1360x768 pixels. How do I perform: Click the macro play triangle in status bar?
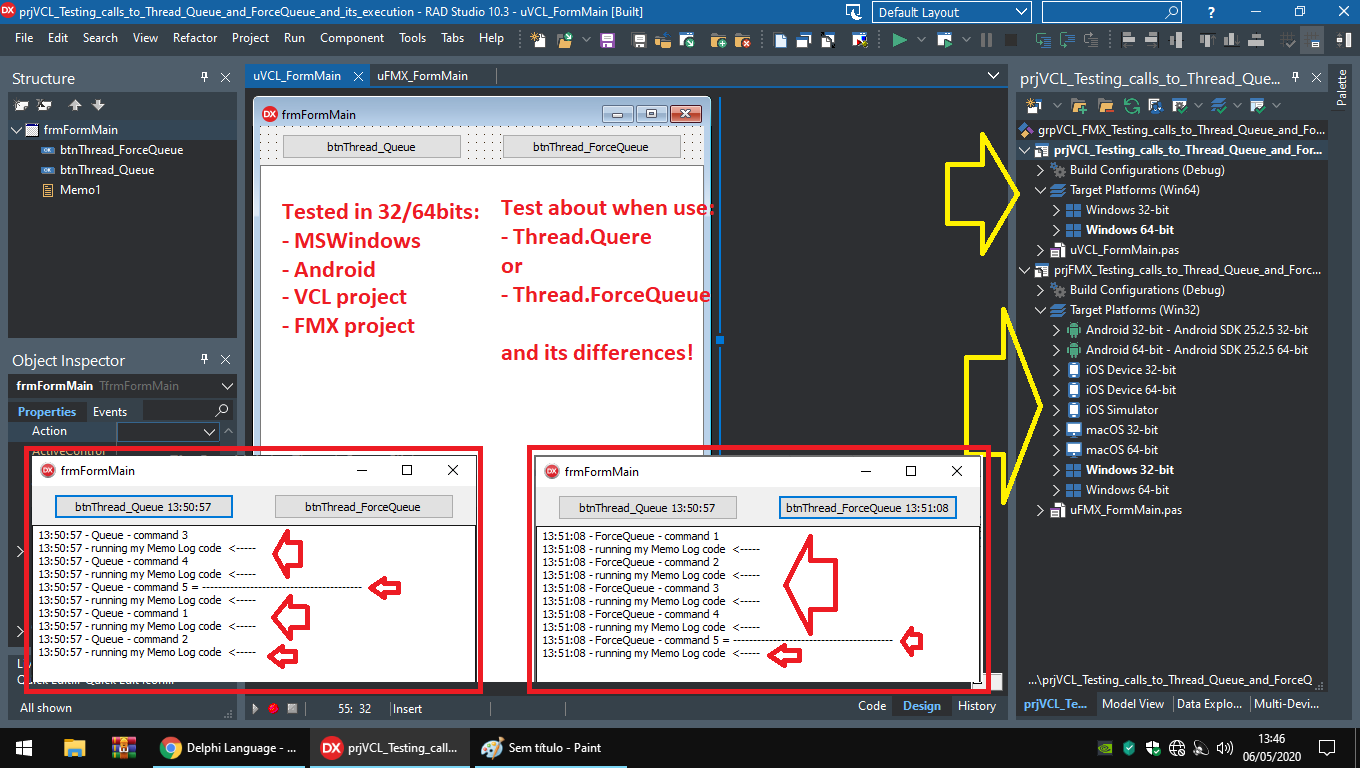(x=255, y=708)
